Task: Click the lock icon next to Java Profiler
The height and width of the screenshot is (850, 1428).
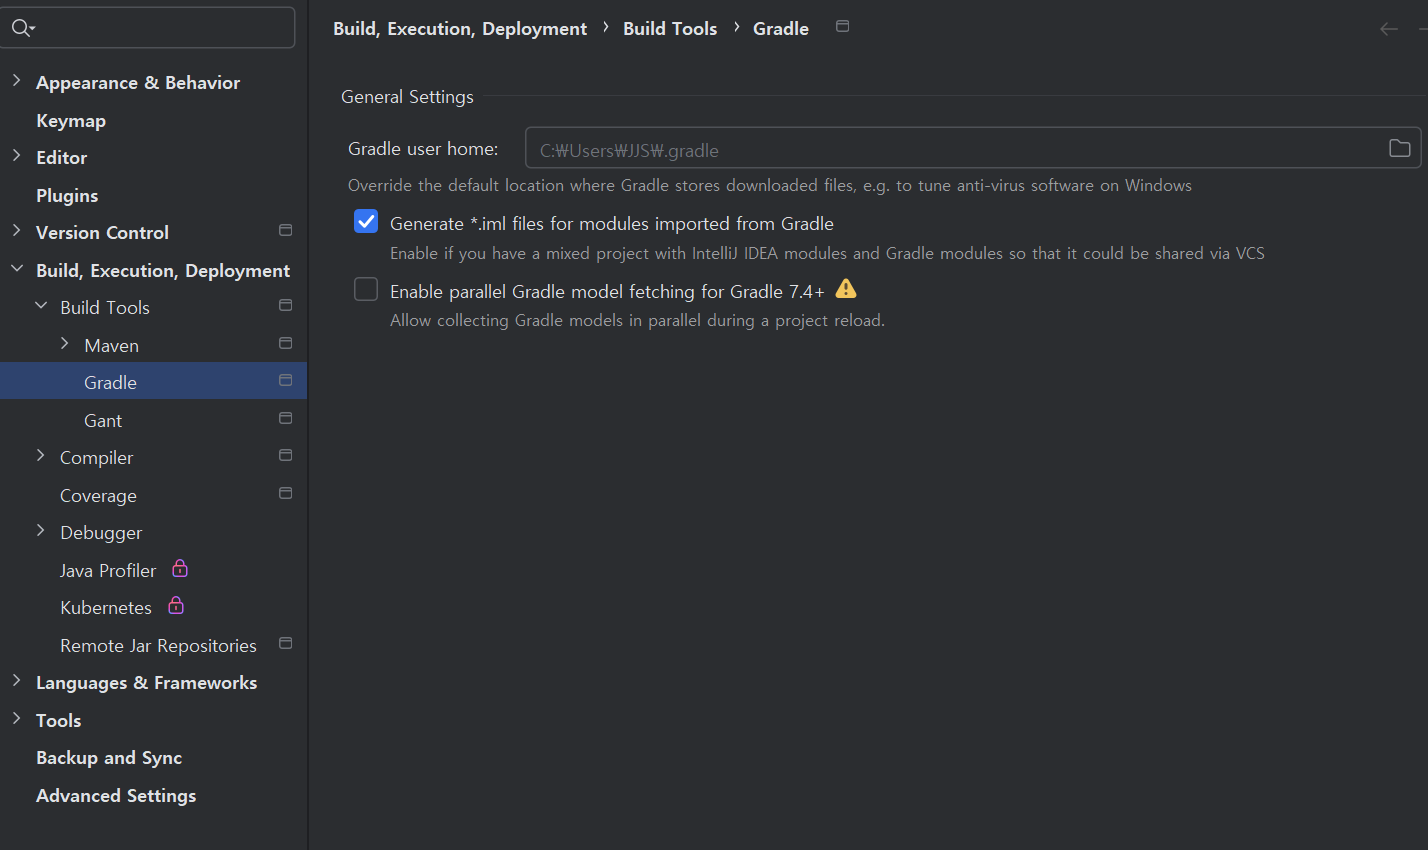Action: pyautogui.click(x=180, y=569)
